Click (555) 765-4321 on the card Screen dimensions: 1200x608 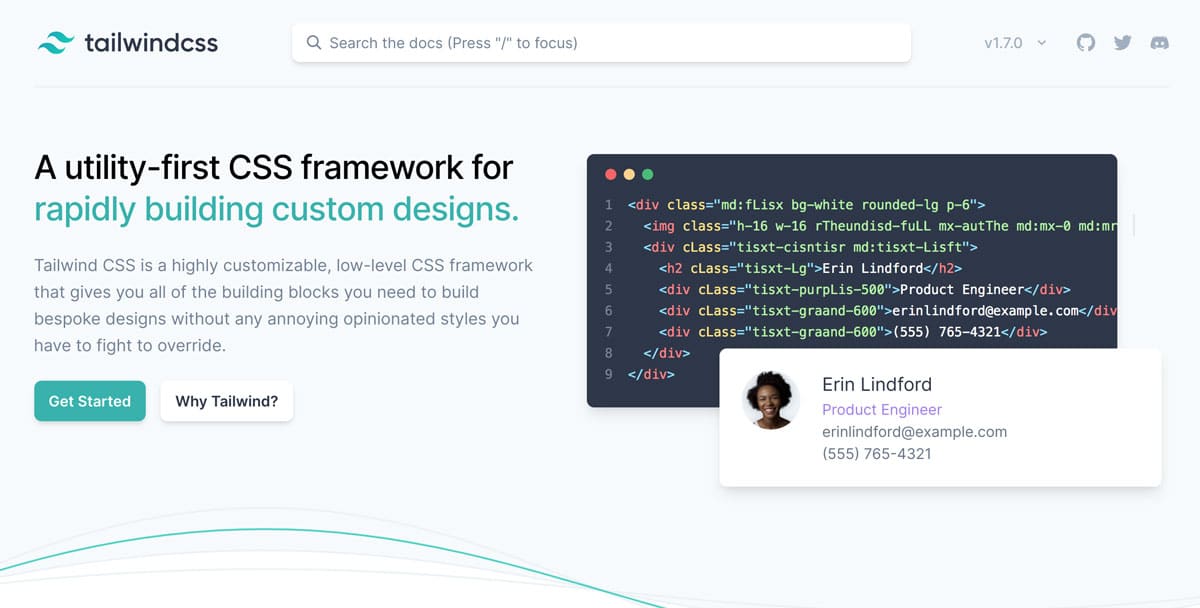pyautogui.click(x=877, y=454)
